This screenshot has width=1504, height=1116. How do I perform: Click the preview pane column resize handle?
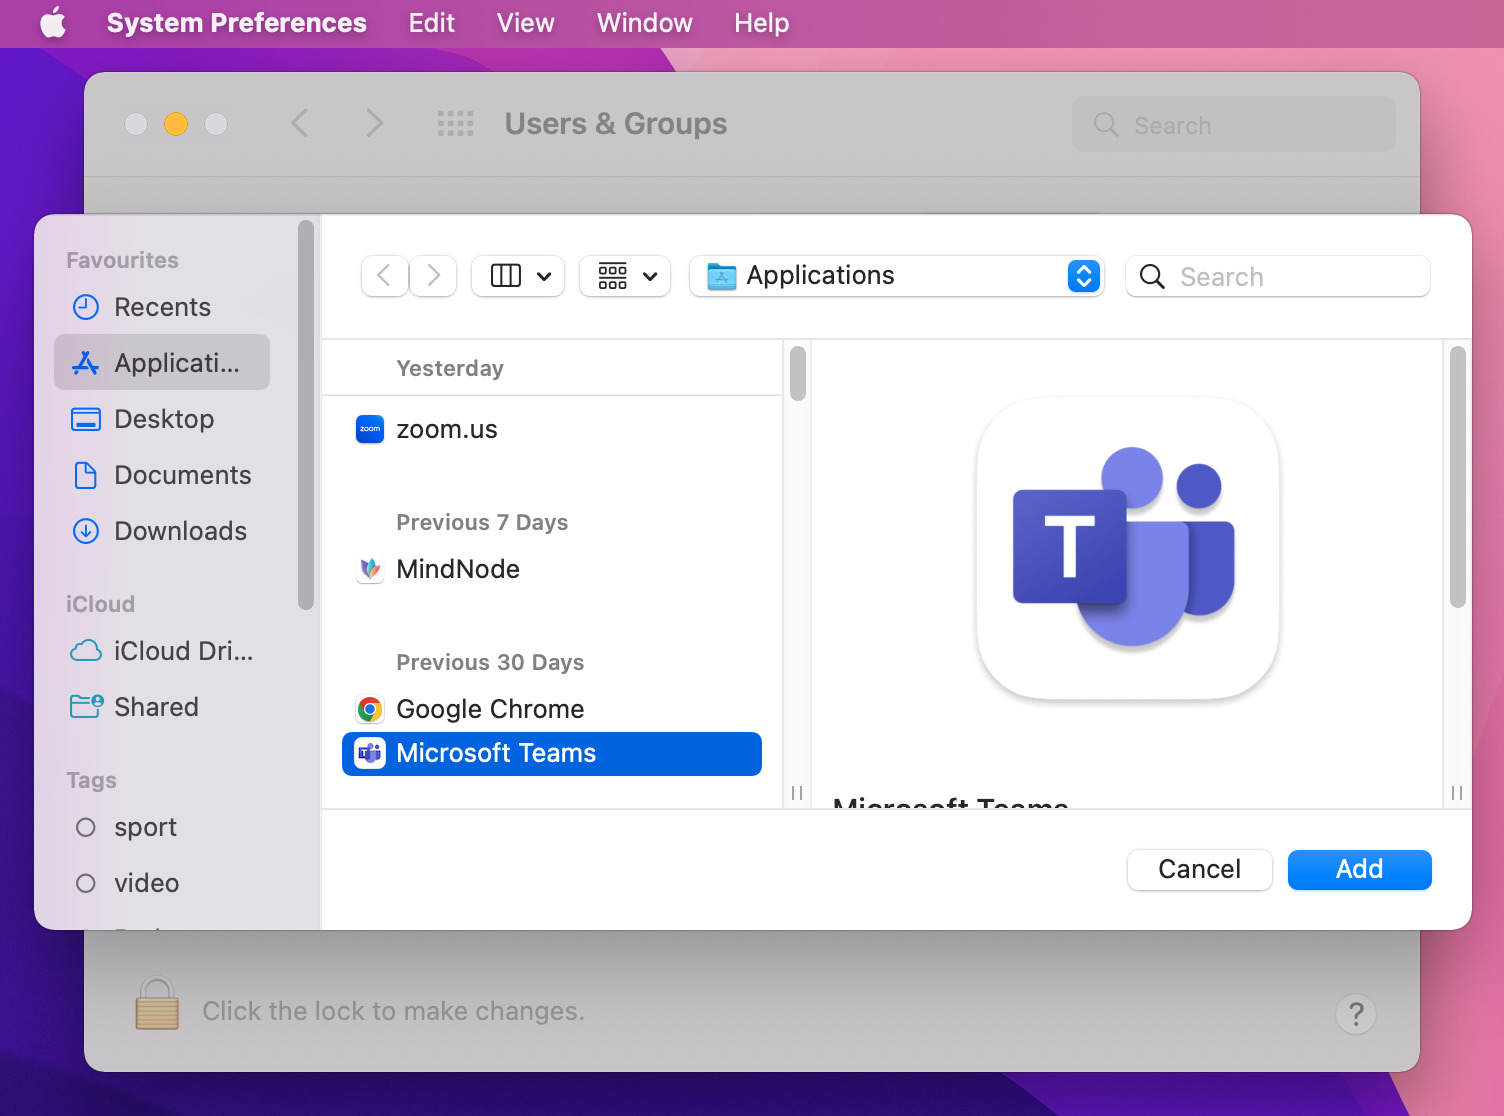pos(1457,793)
